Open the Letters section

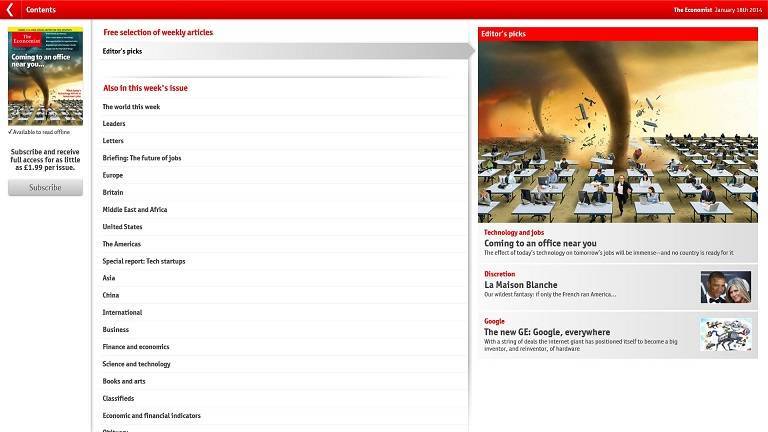click(283, 141)
